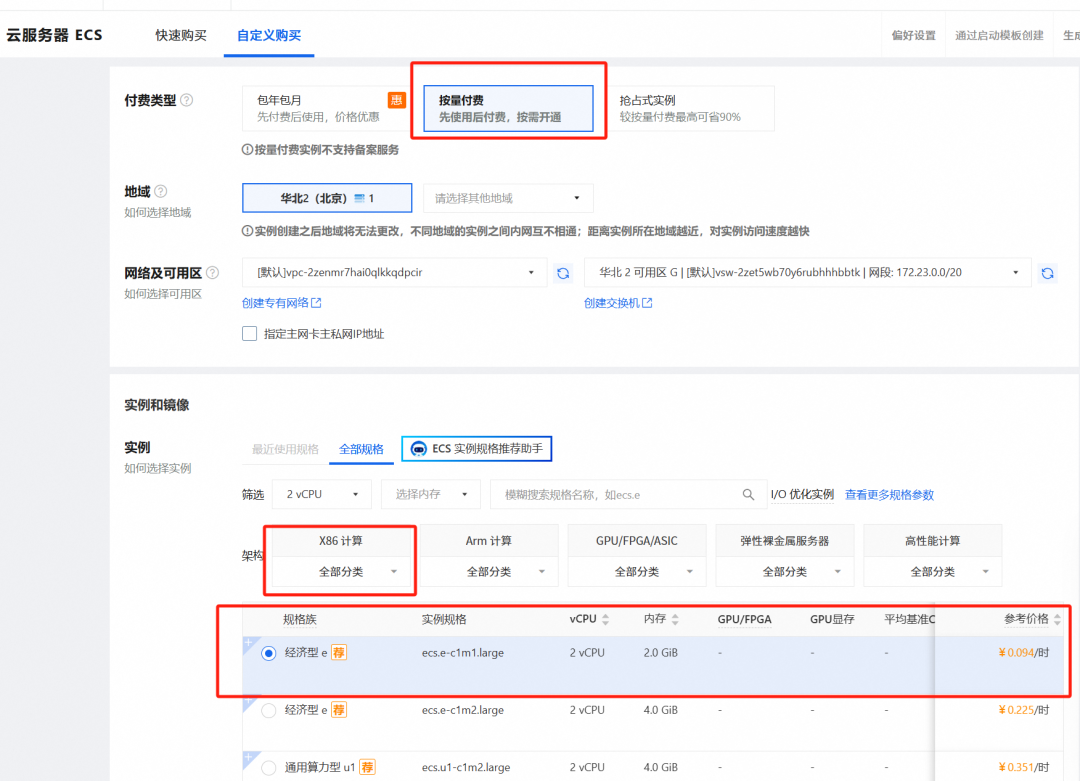The width and height of the screenshot is (1080, 781).
Task: Choose 包年包月 billing type
Action: click(x=326, y=108)
